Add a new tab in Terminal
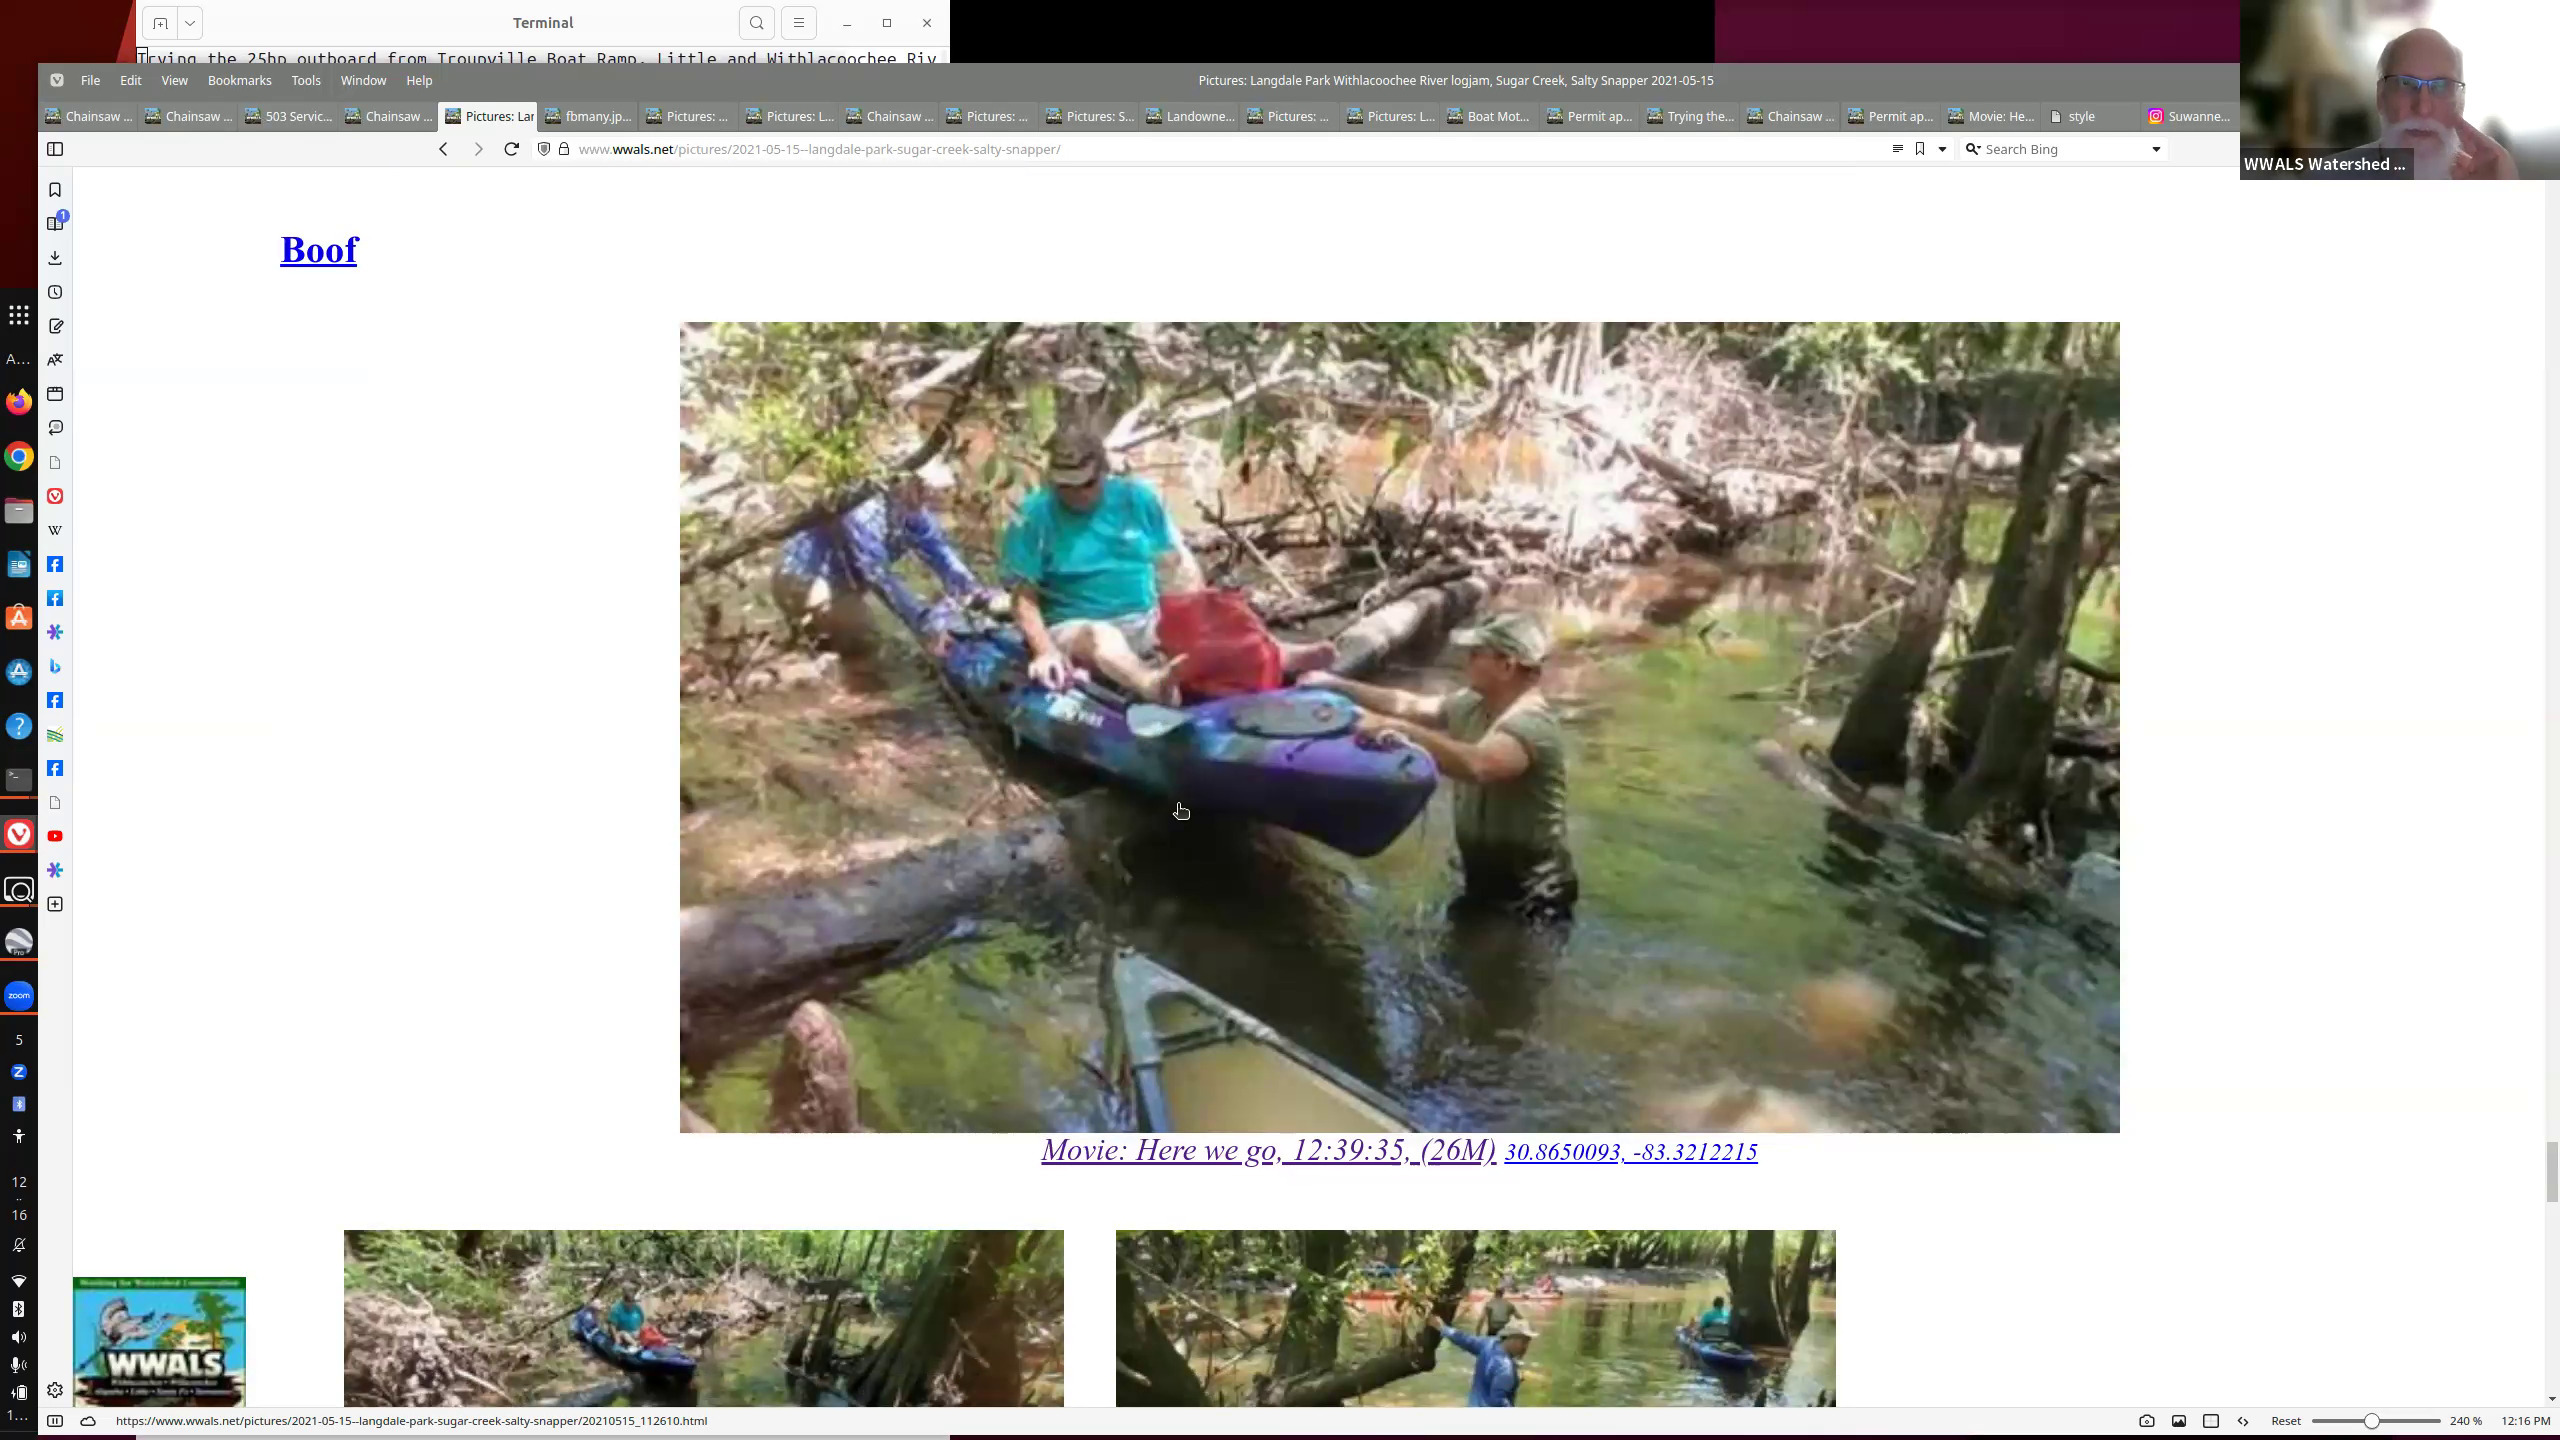The height and width of the screenshot is (1440, 2560). [160, 23]
